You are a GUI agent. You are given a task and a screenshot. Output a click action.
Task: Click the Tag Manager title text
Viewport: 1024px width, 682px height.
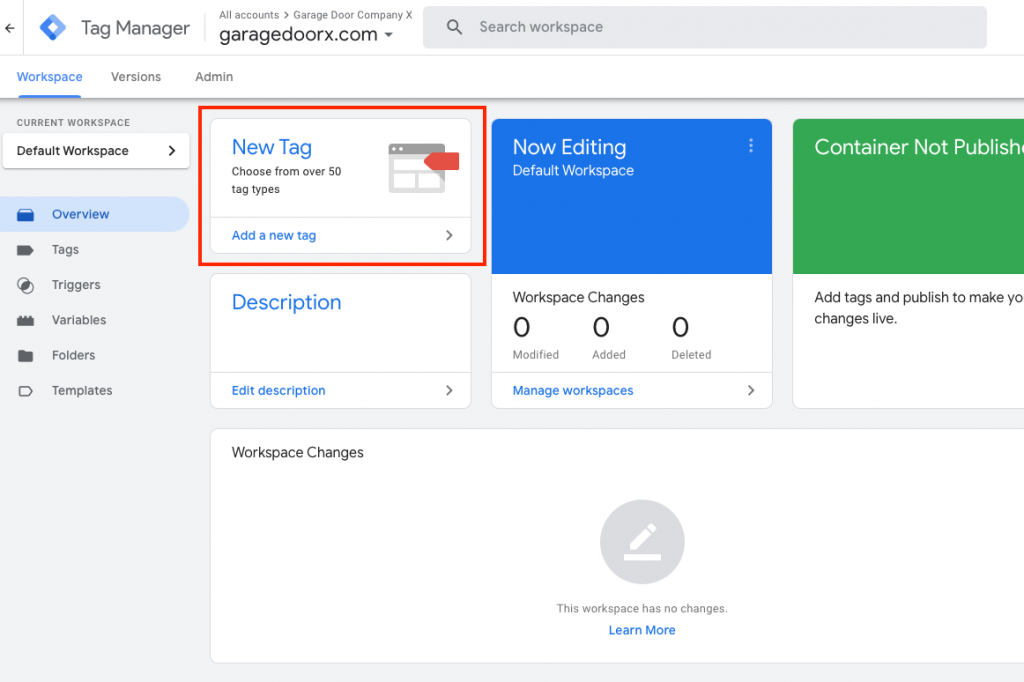(x=135, y=28)
